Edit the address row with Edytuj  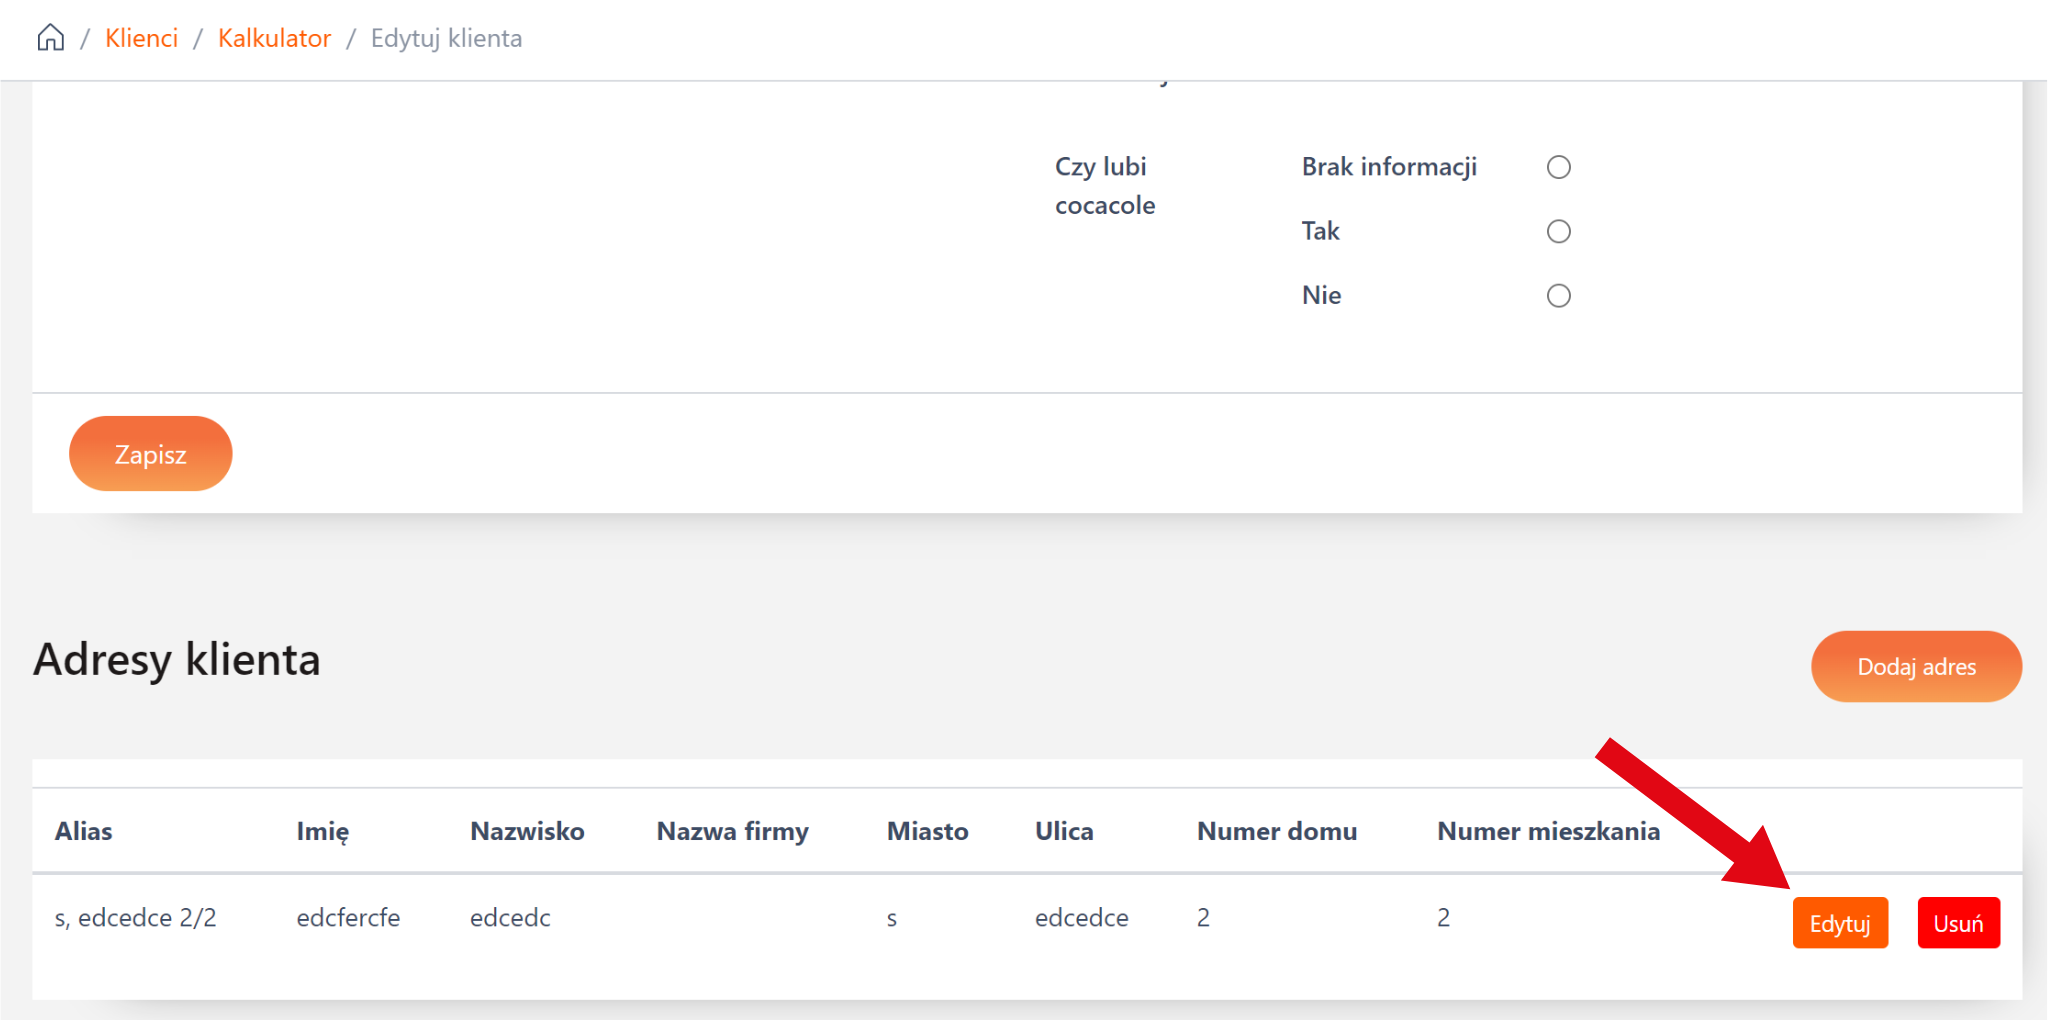(x=1839, y=923)
